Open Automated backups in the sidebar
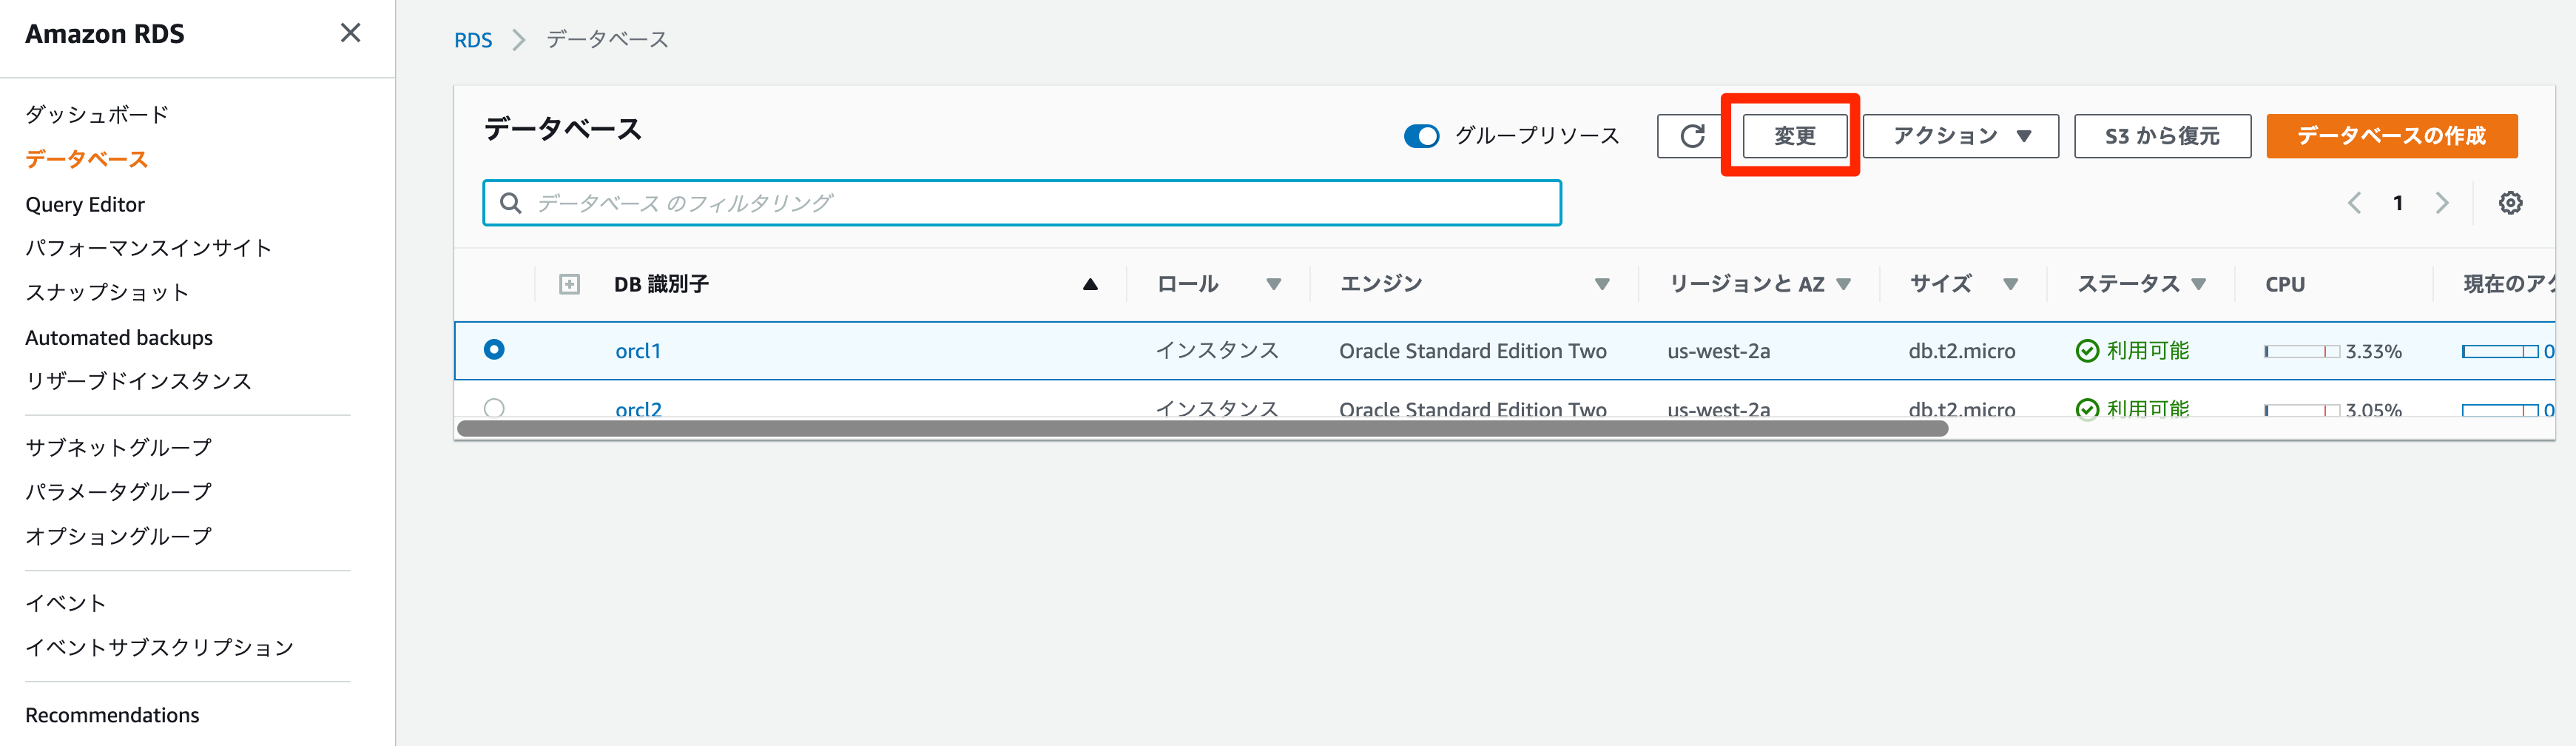The height and width of the screenshot is (746, 2576). [x=119, y=338]
